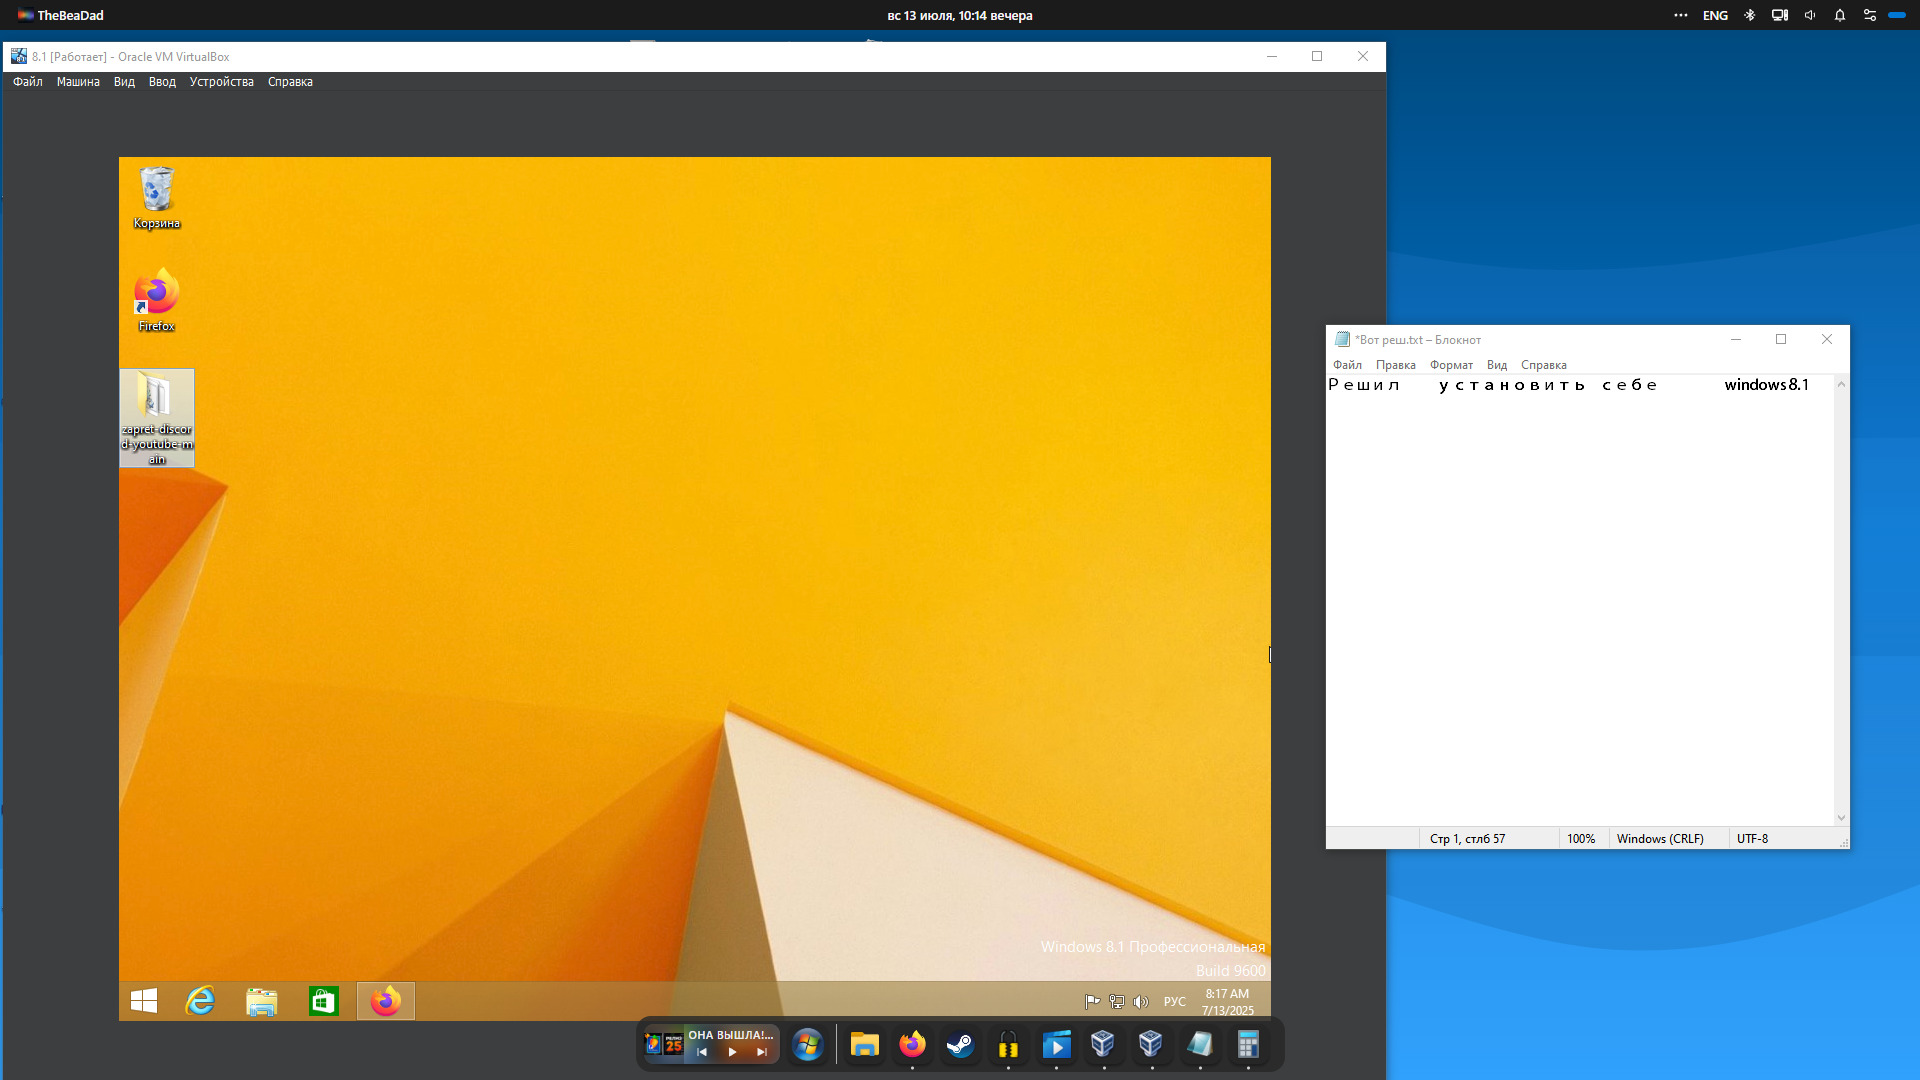Play the media track in dock widget

(732, 1052)
